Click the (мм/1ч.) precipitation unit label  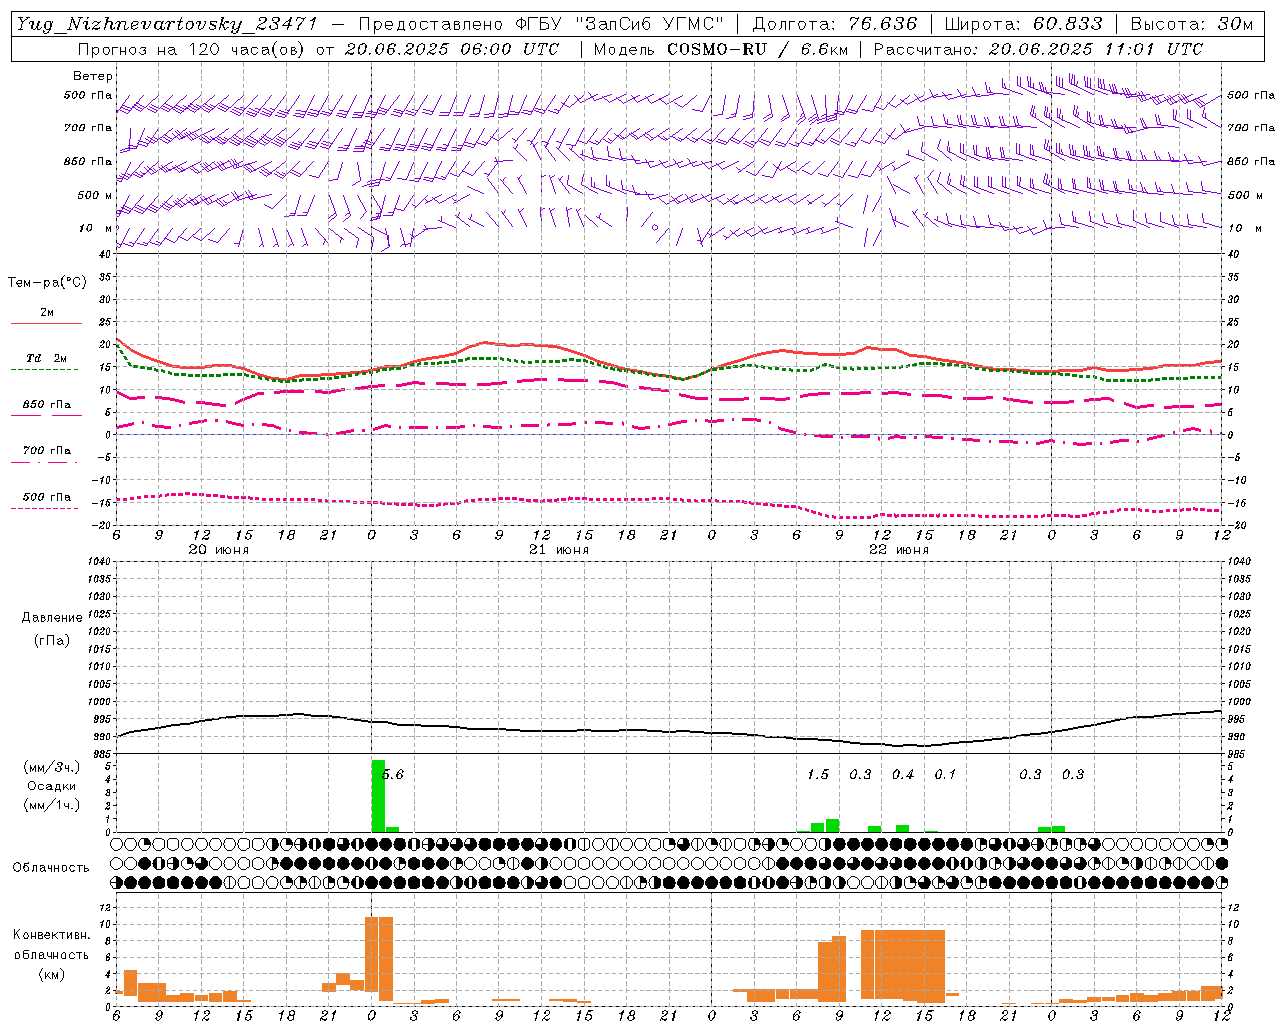pos(51,805)
